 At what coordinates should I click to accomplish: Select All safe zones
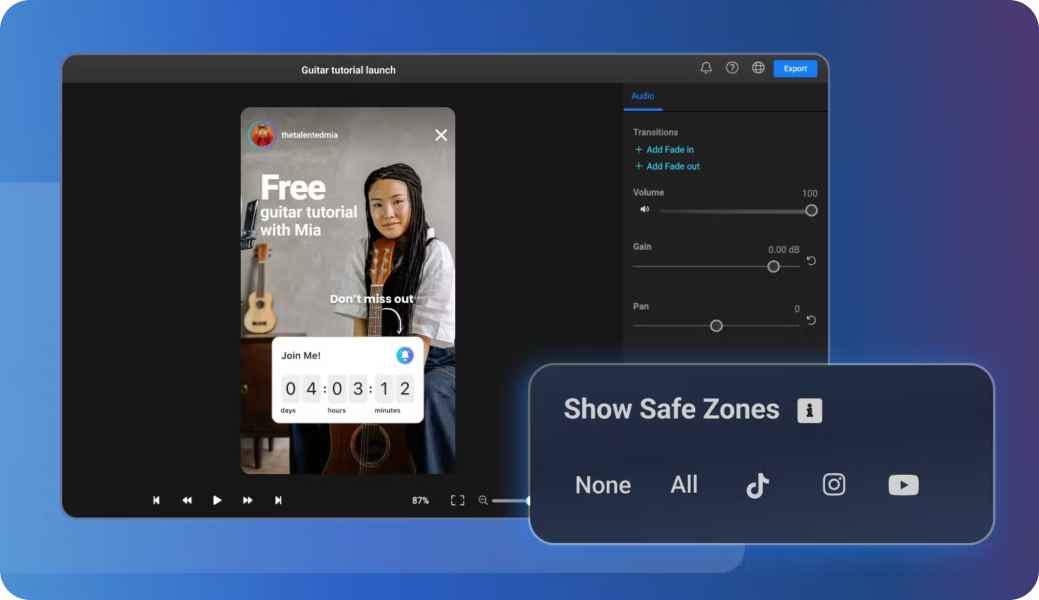pyautogui.click(x=684, y=484)
